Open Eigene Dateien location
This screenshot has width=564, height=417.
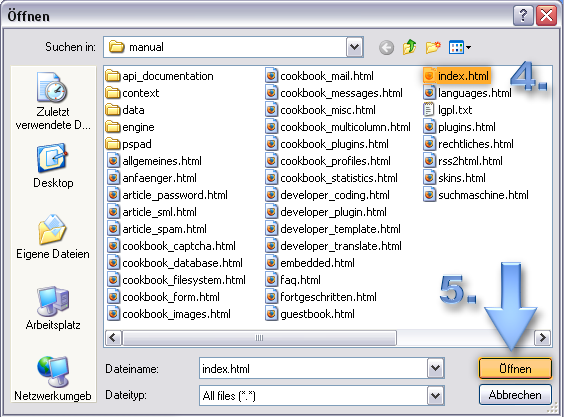coord(53,237)
